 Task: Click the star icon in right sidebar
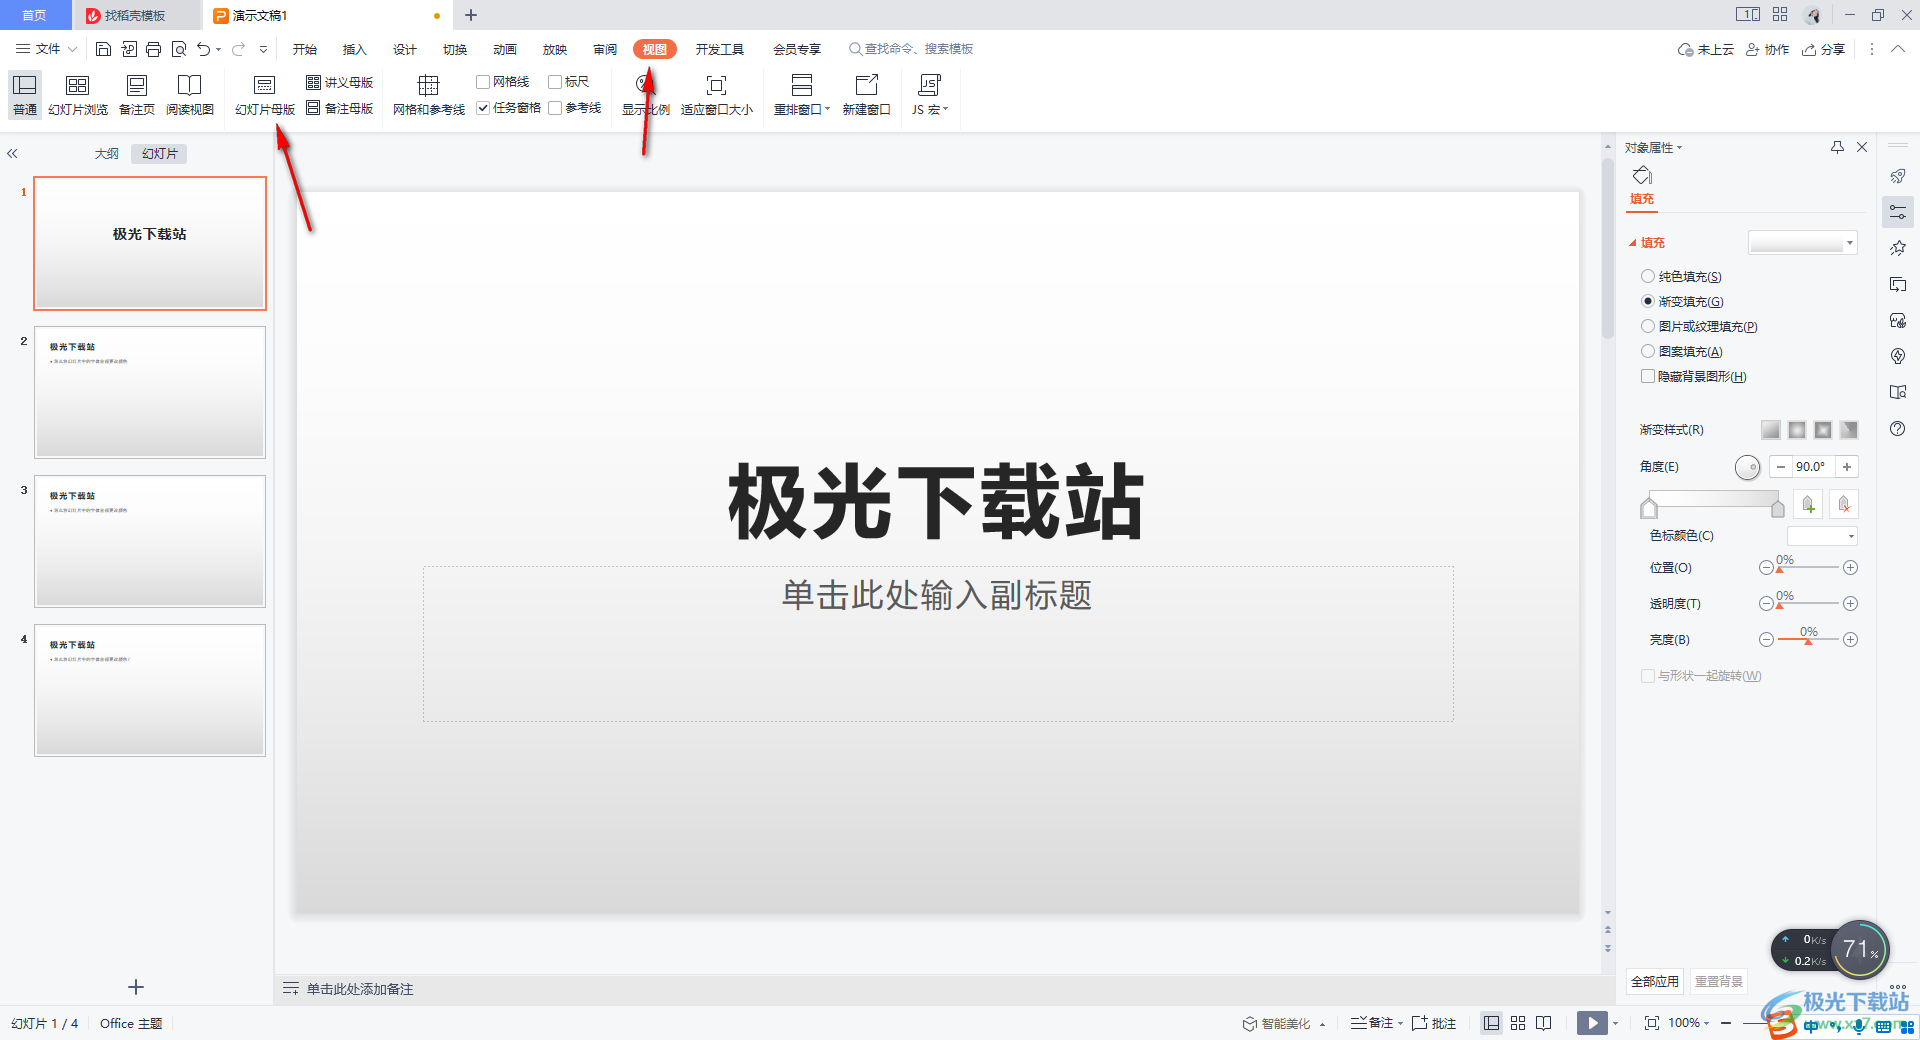pyautogui.click(x=1898, y=248)
